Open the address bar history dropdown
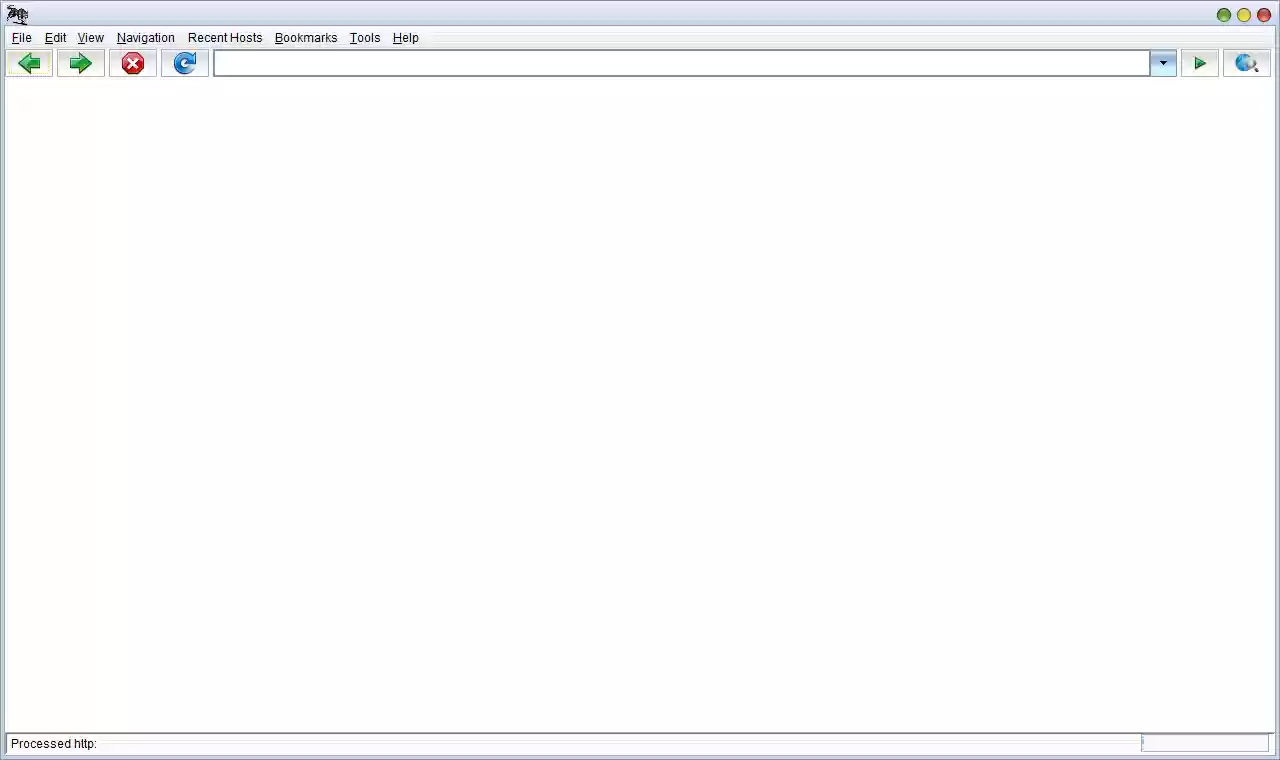This screenshot has width=1280, height=760. 1162,63
